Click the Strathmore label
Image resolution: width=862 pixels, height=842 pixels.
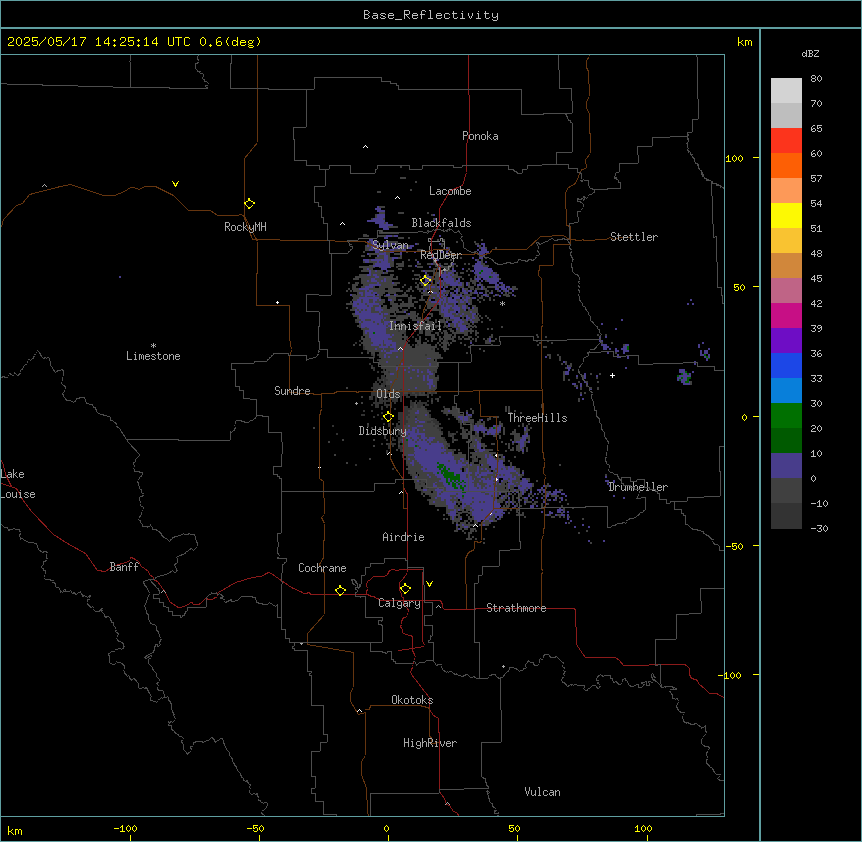(x=516, y=608)
